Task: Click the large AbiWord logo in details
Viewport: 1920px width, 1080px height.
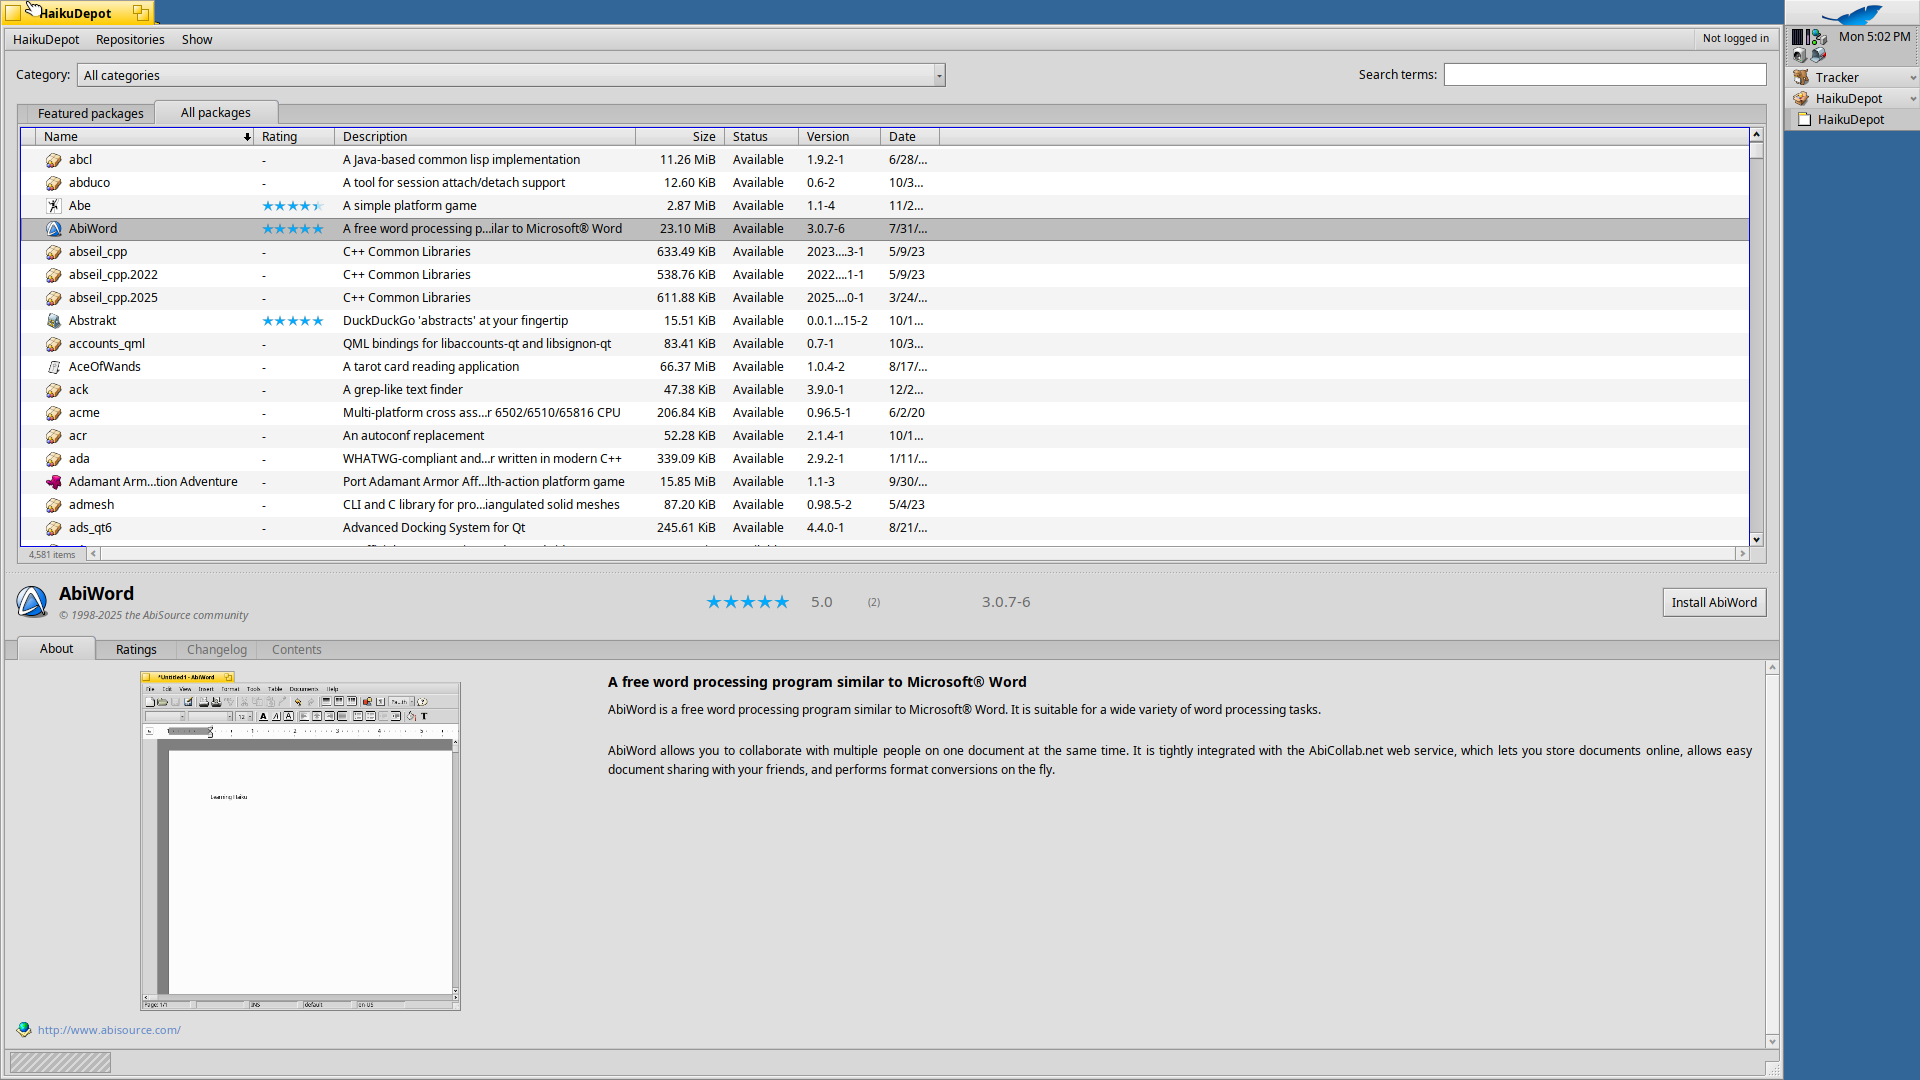Action: click(x=32, y=602)
